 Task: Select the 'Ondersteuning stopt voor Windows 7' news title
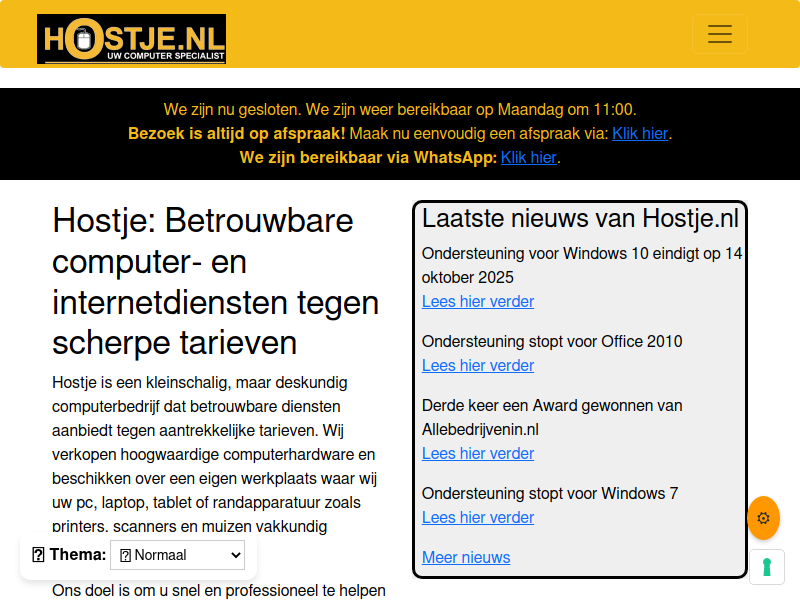[x=550, y=493]
